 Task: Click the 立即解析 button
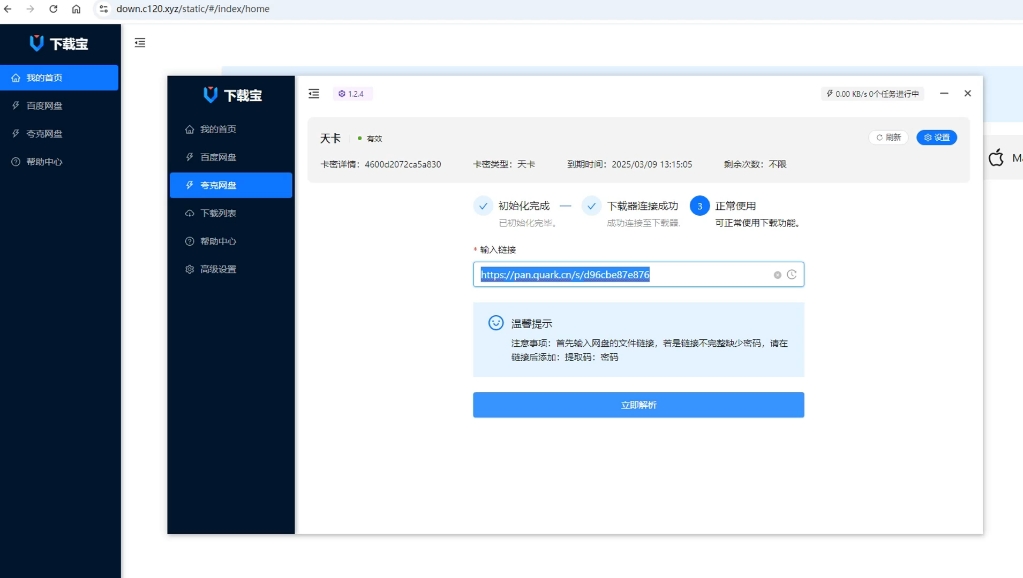(x=638, y=405)
